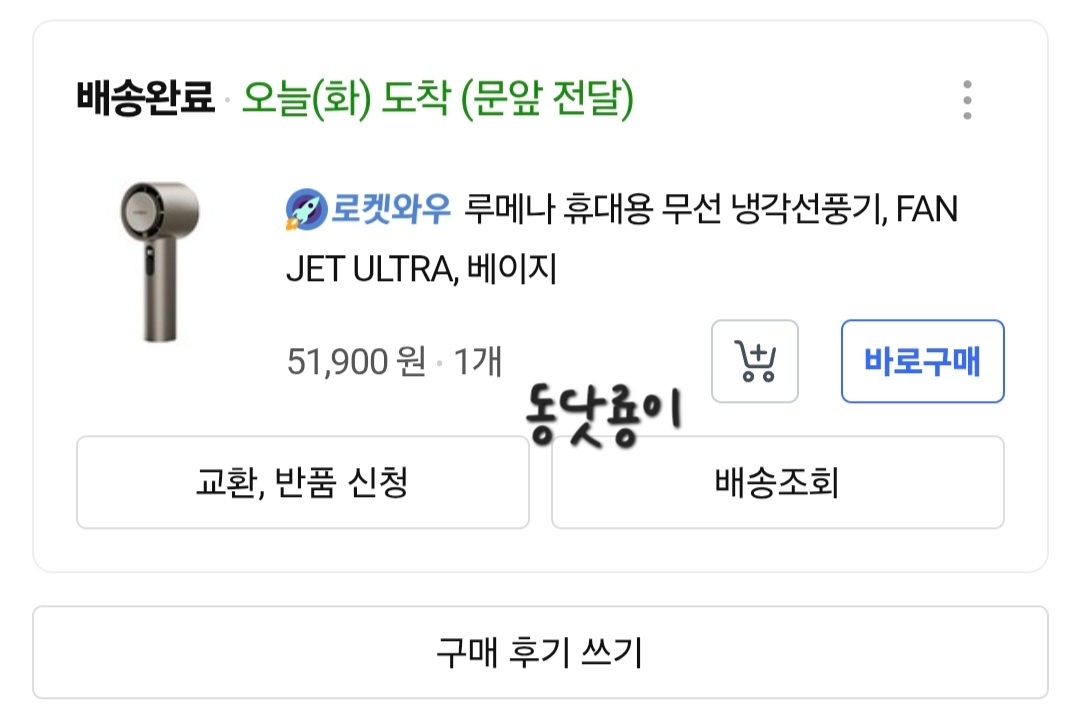The height and width of the screenshot is (718, 1080).
Task: Click the 51,900 원 price
Action: pos(356,361)
